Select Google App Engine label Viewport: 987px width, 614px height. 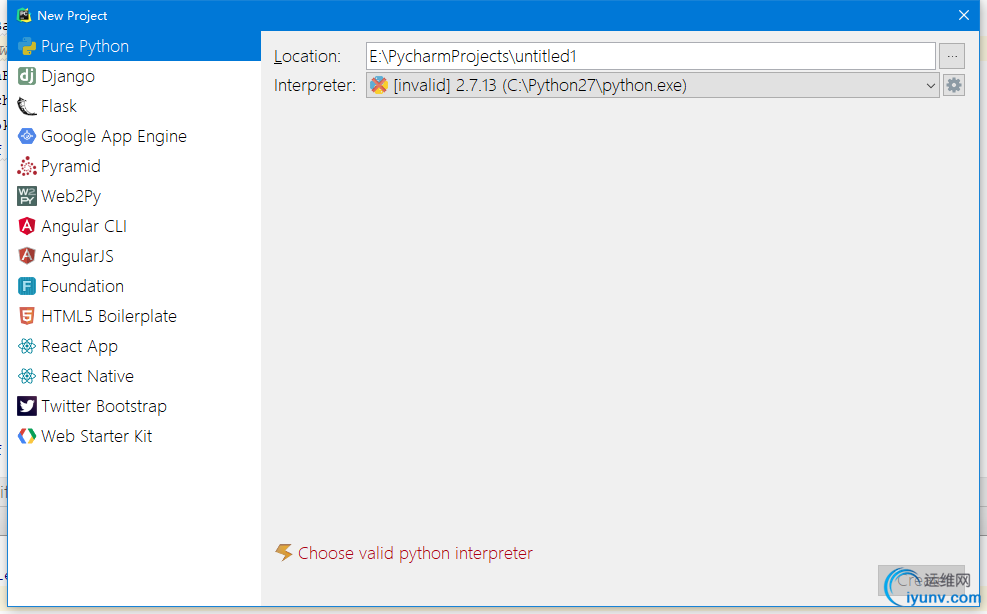pos(114,137)
